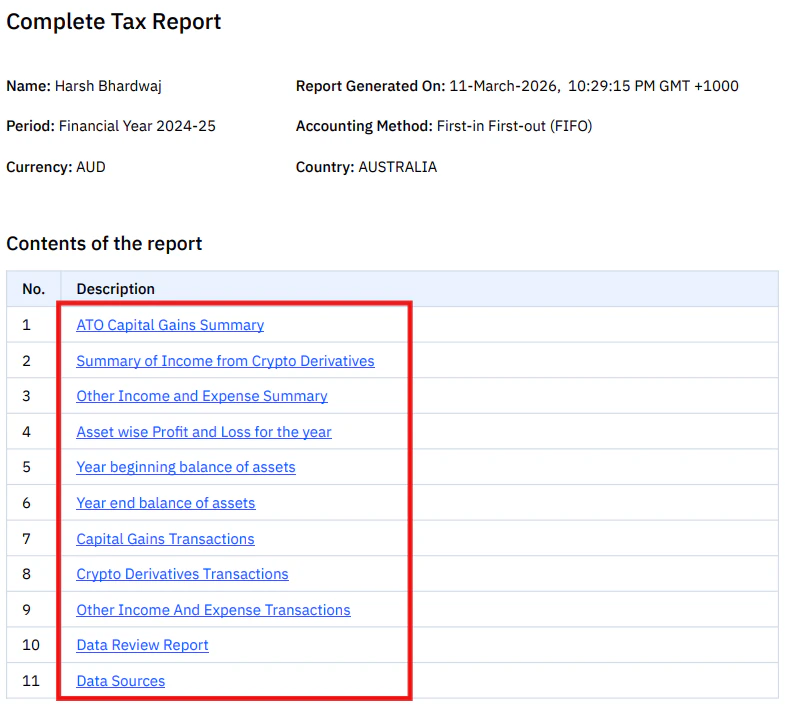Open the Data Review Report link
The width and height of the screenshot is (798, 712).
tap(142, 645)
